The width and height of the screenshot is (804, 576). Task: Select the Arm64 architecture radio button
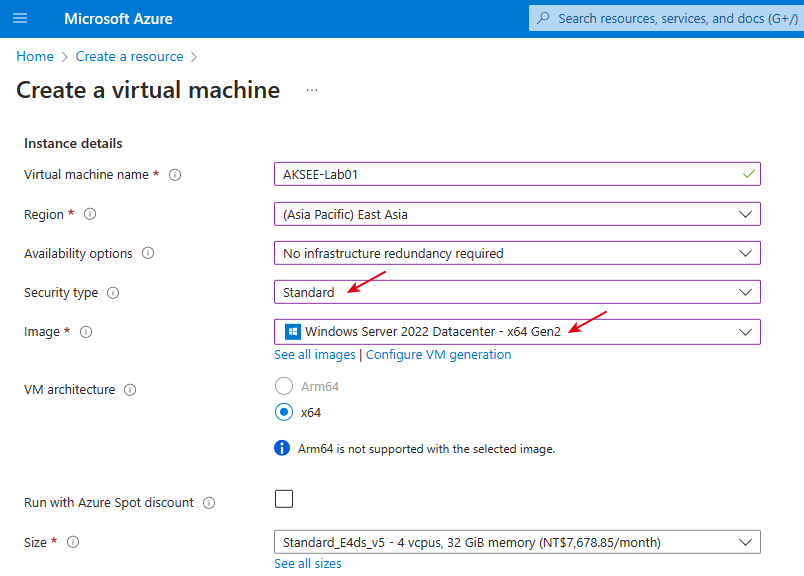pyautogui.click(x=284, y=386)
